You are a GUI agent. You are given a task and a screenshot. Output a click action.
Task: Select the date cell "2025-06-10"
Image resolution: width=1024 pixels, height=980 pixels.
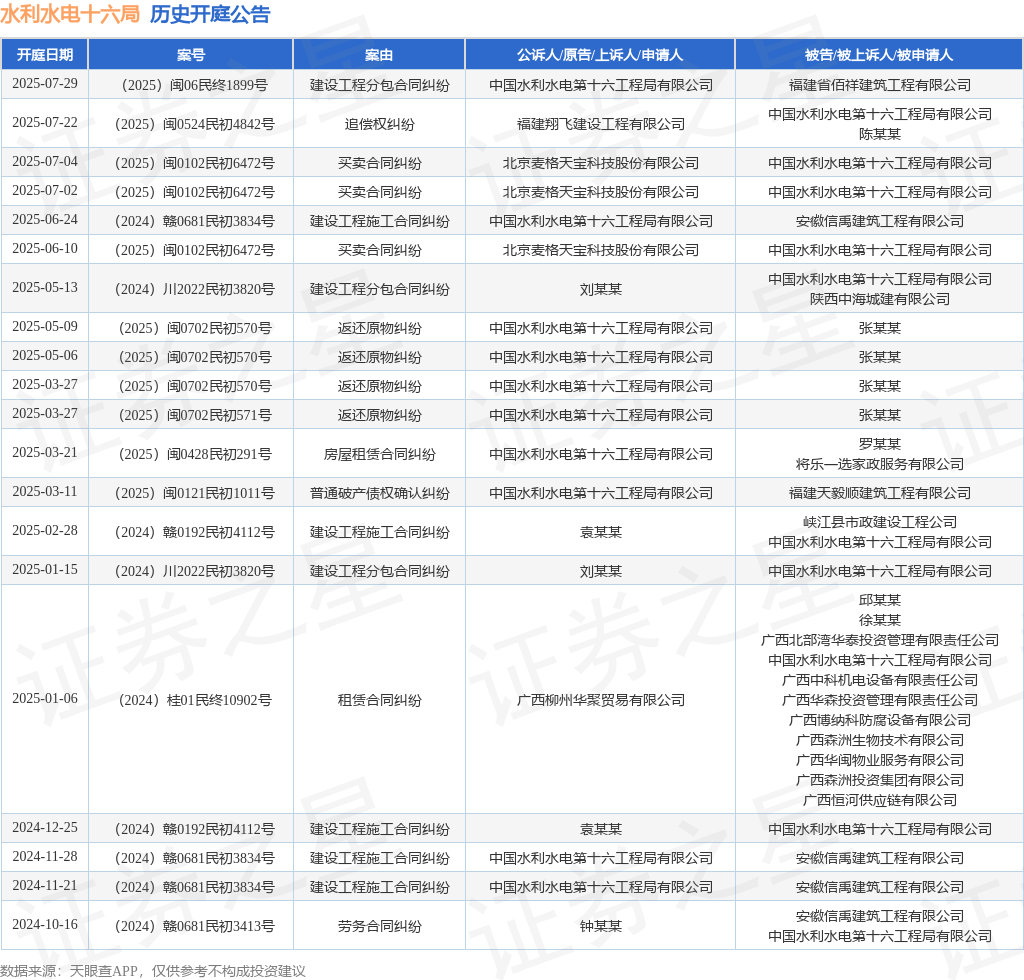(x=44, y=249)
